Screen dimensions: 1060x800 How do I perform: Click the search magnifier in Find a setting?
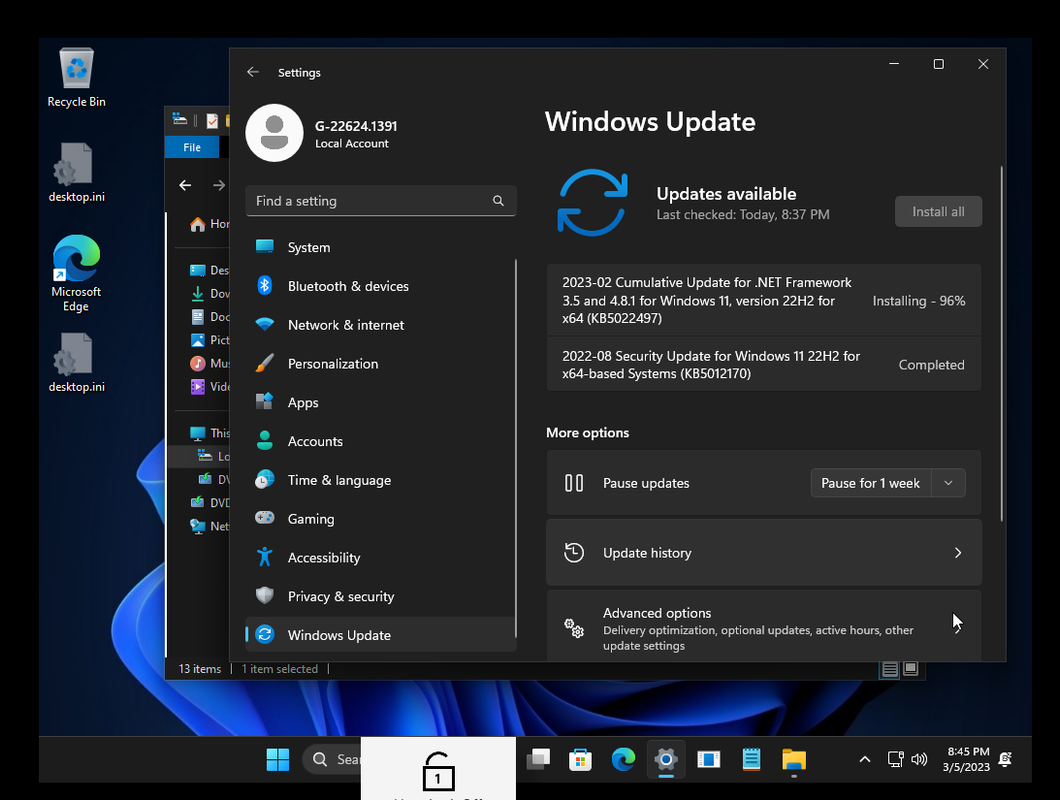click(498, 201)
